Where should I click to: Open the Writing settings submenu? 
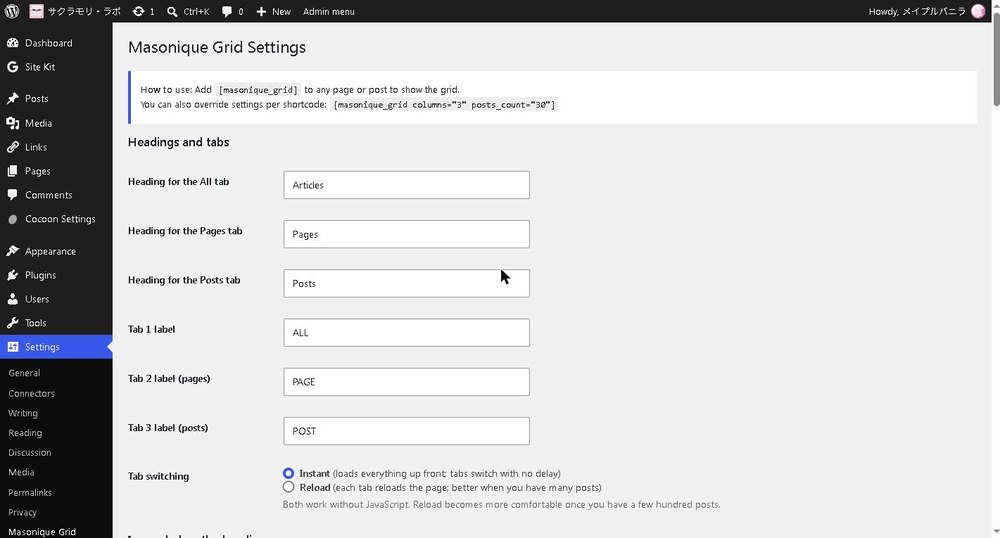coord(23,413)
